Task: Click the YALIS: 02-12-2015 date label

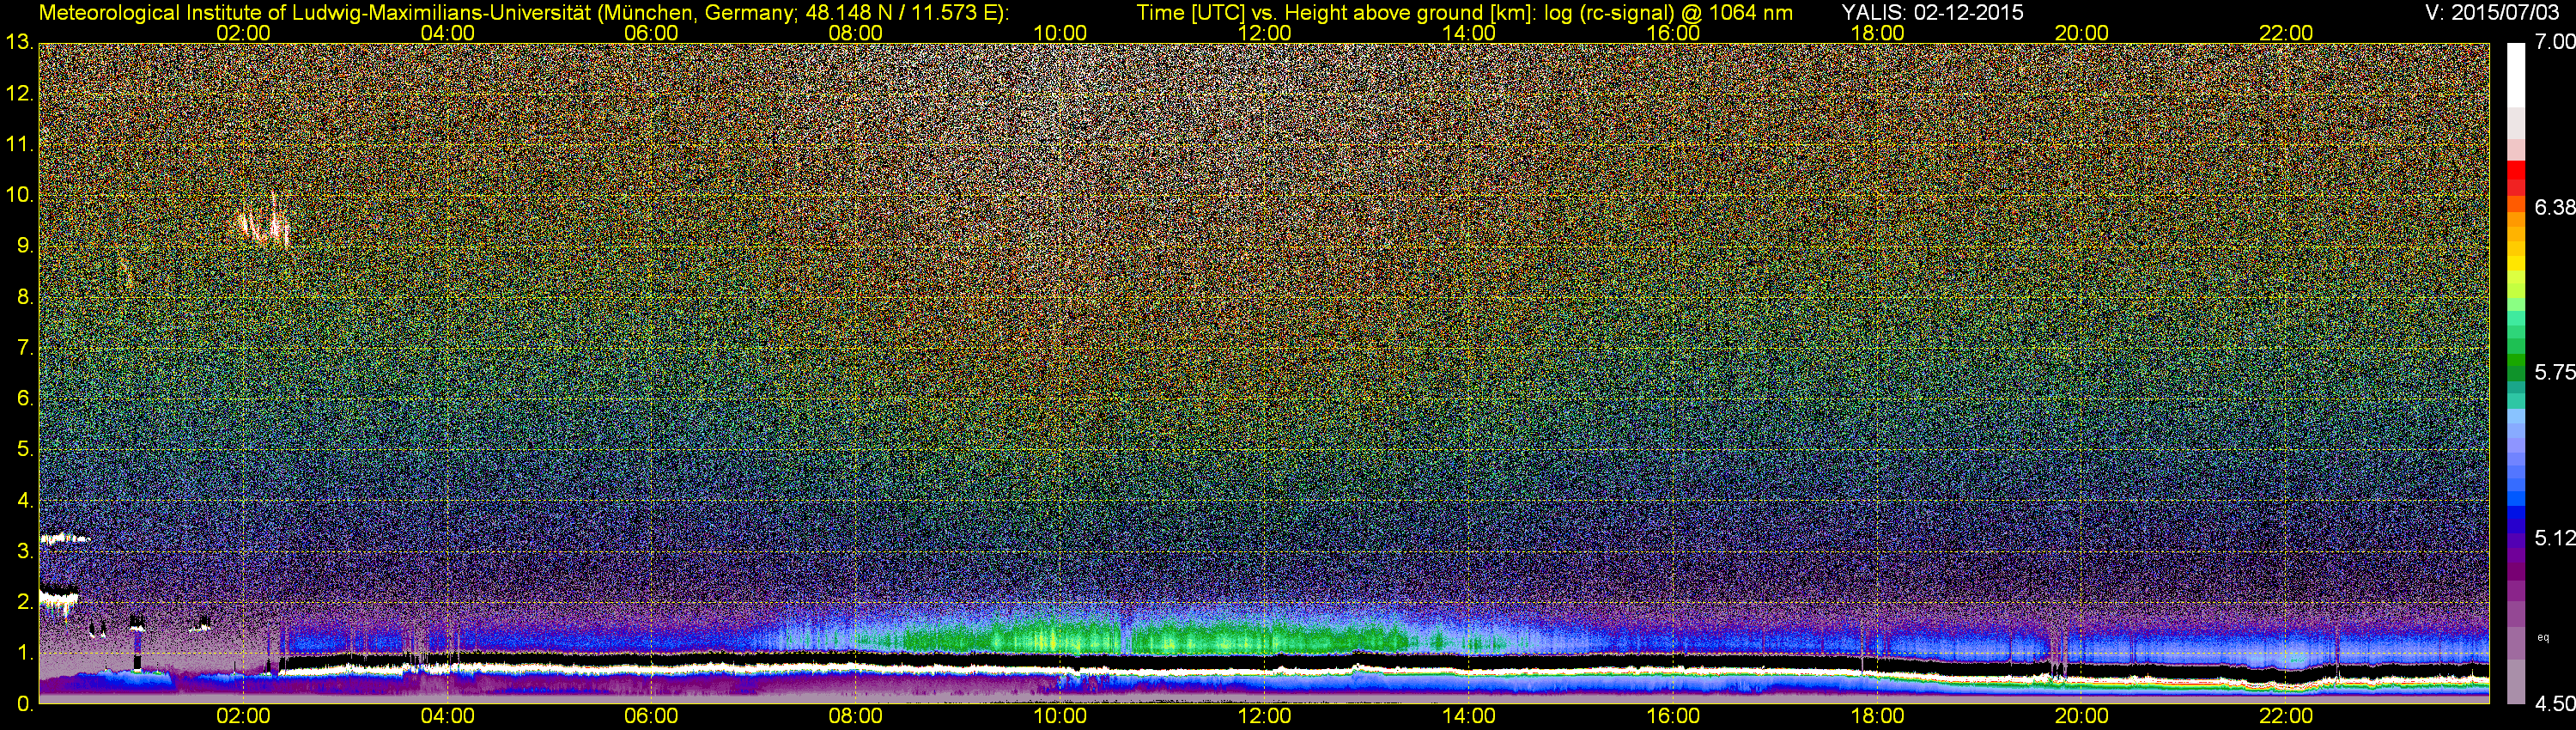Action: [1932, 12]
